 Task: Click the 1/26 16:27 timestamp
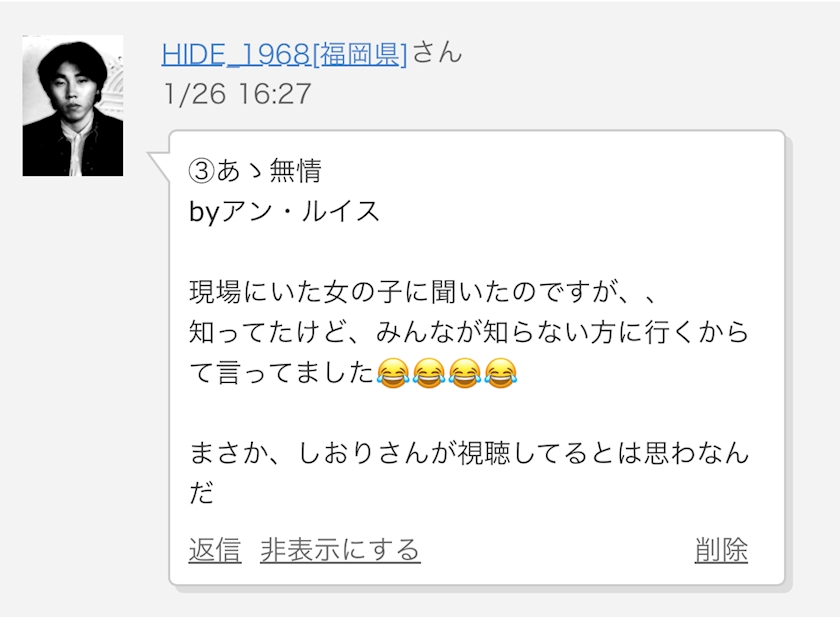tap(237, 94)
